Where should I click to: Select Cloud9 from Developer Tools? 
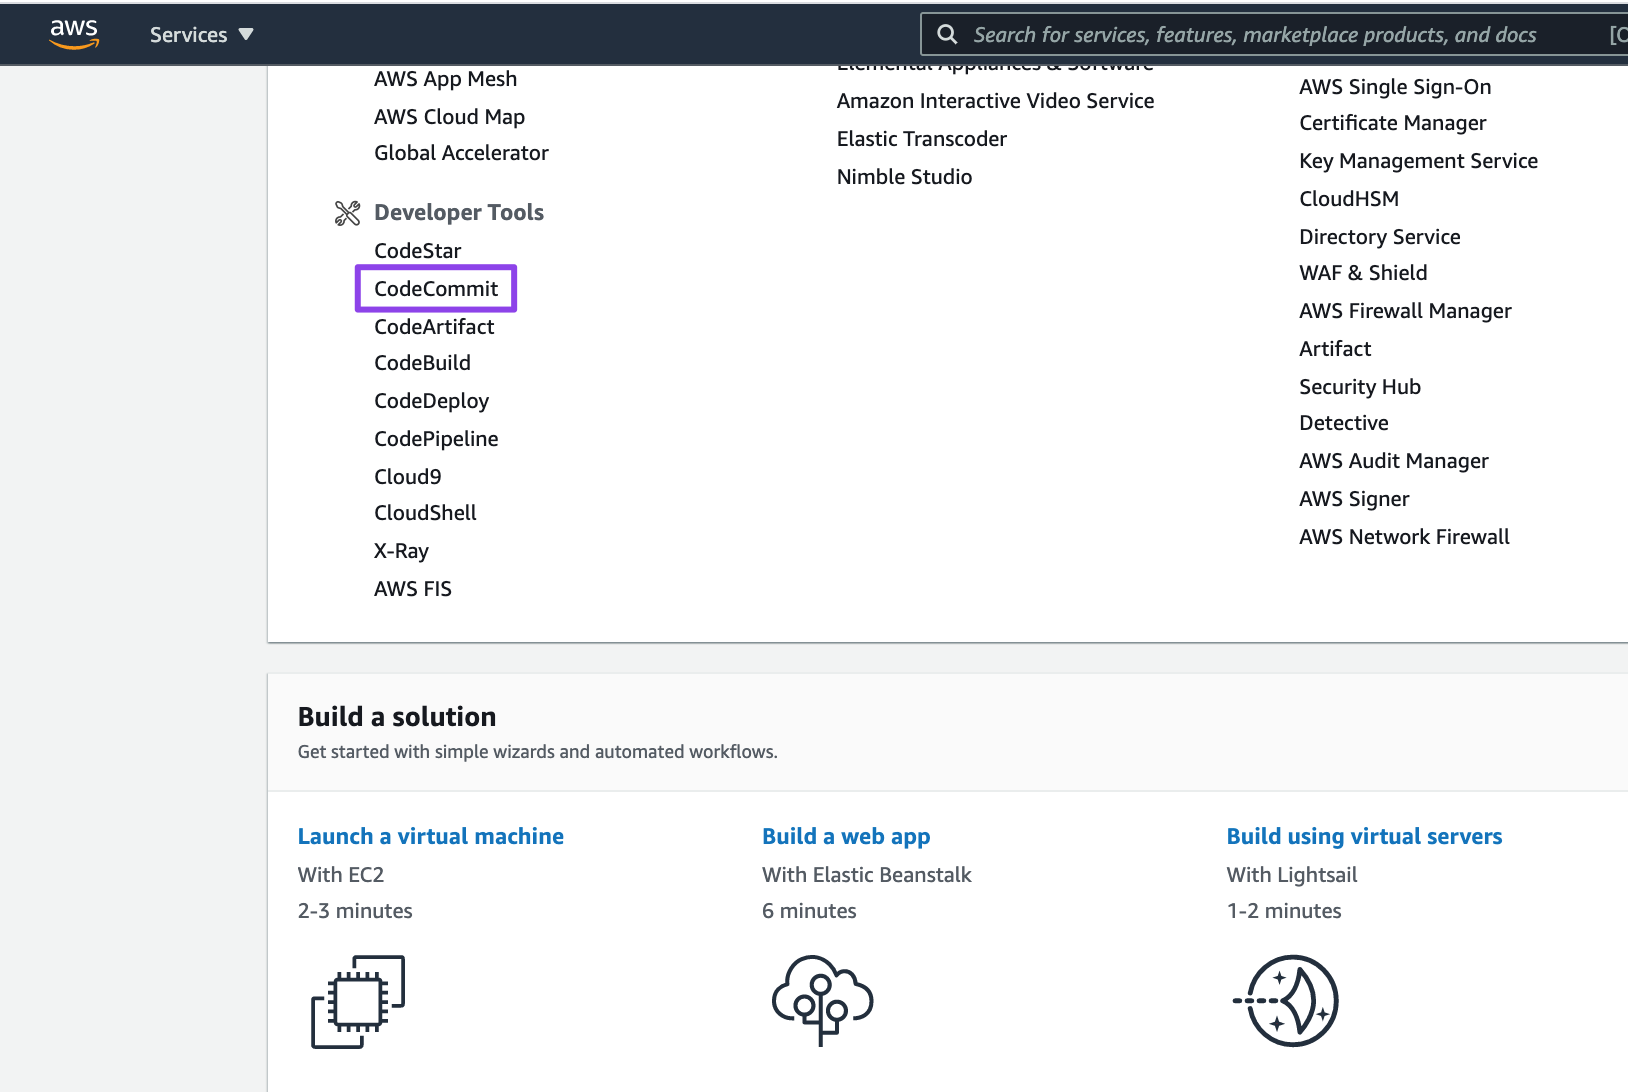click(407, 476)
